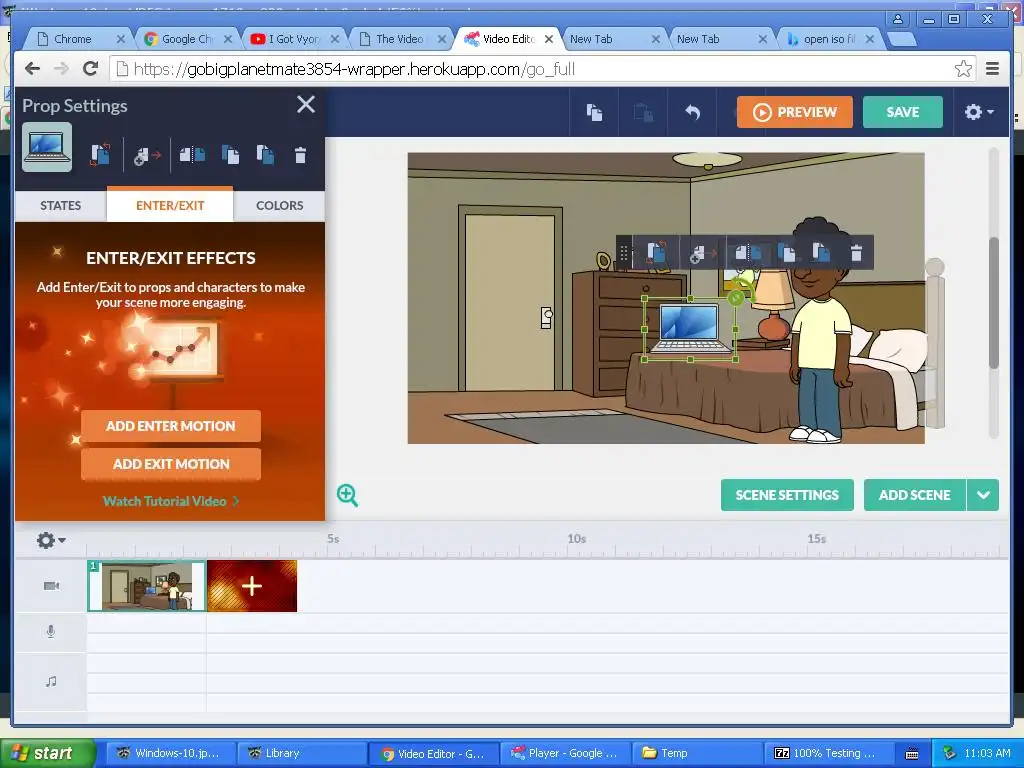
Task: Click ADD EXIT MOTION button
Action: click(170, 464)
